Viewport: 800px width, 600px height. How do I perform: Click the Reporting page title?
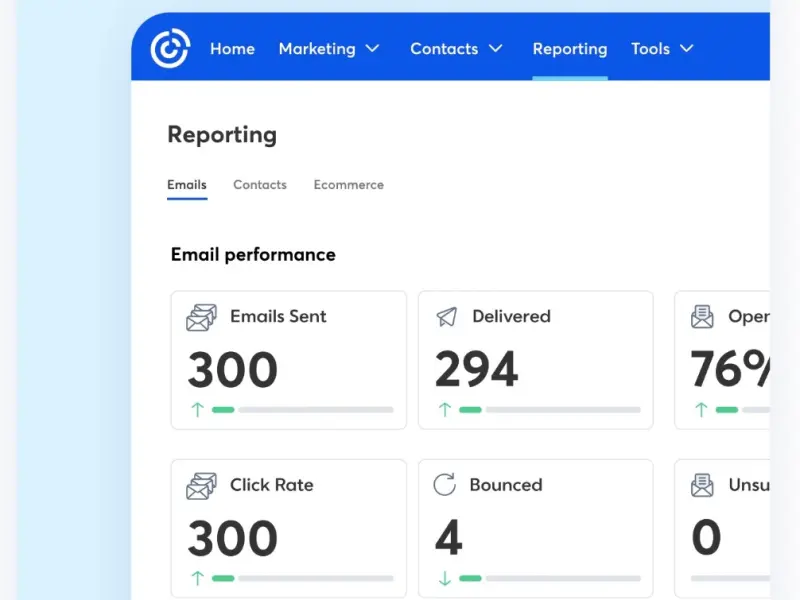point(222,135)
